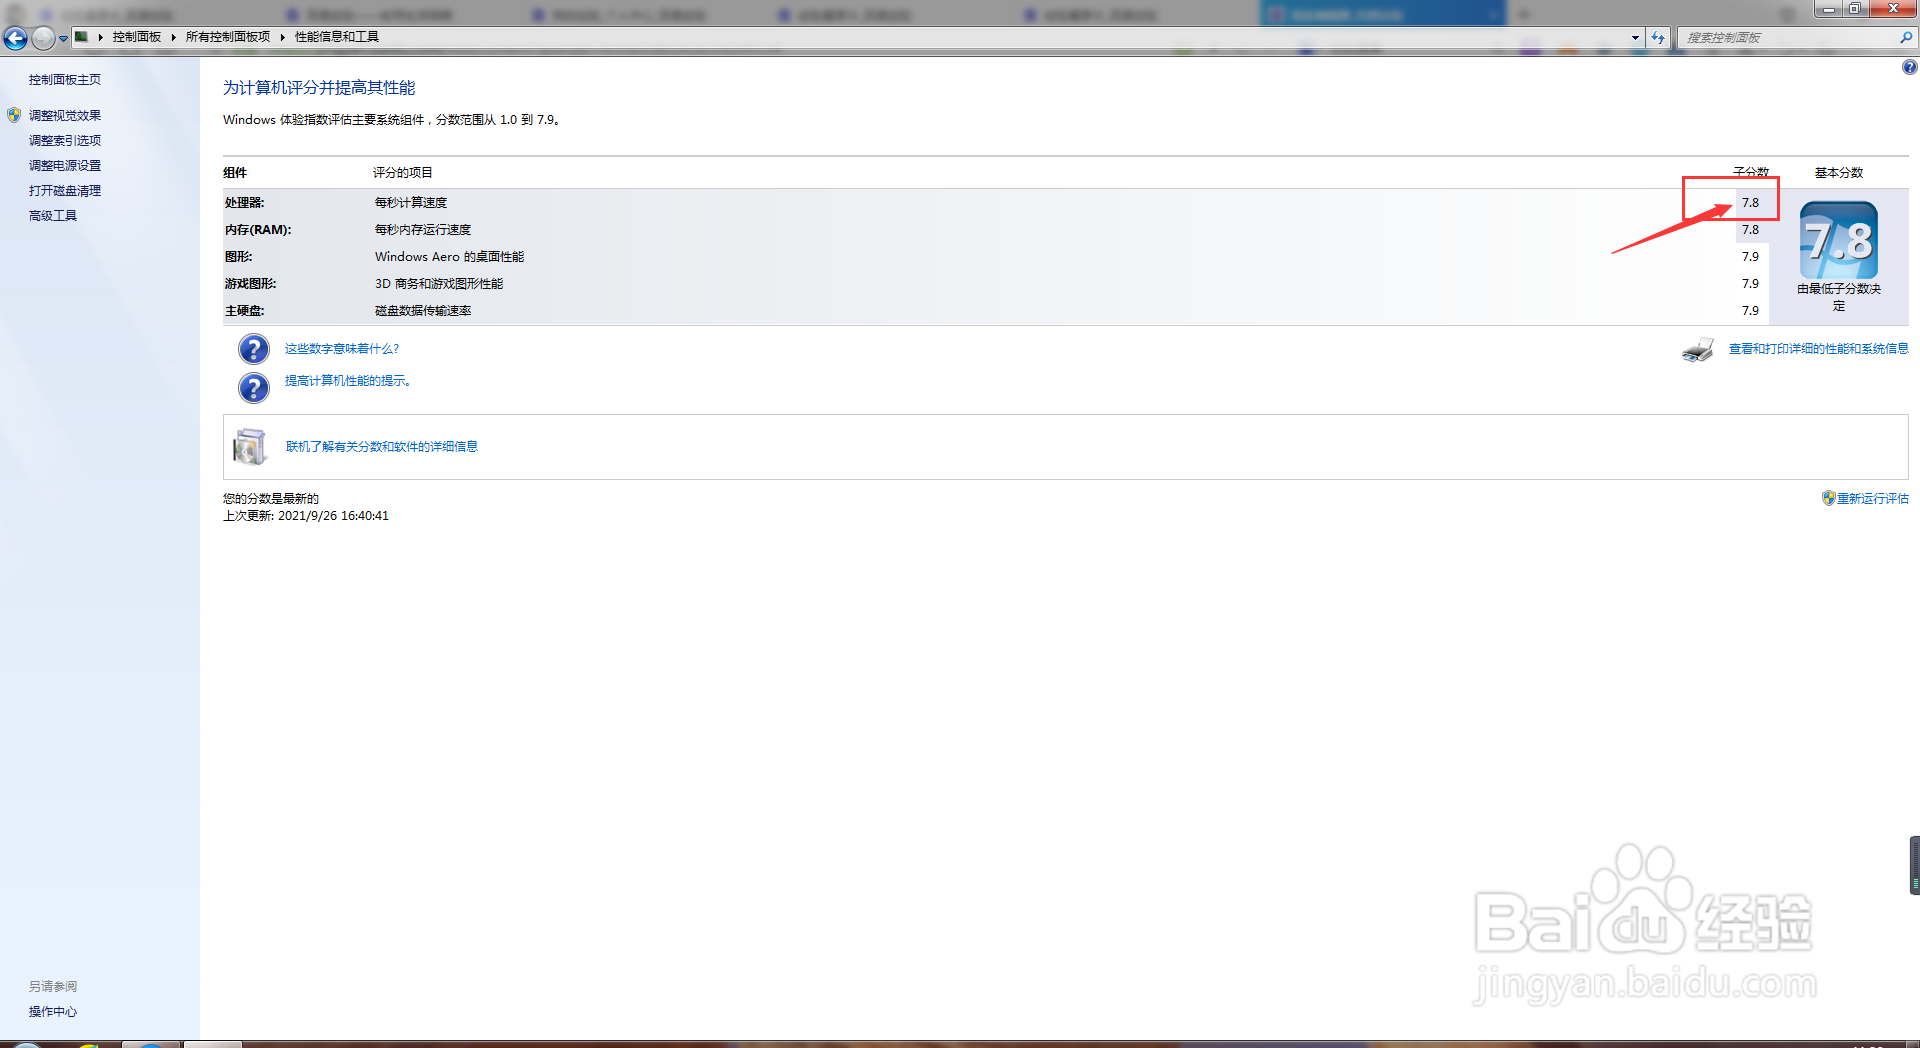
Task: Open 控制面板主页 in the sidebar
Action: point(65,80)
